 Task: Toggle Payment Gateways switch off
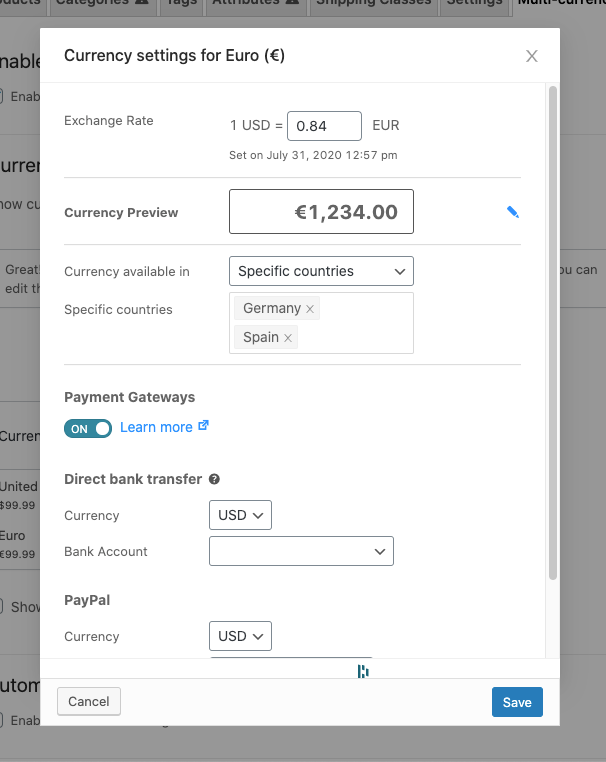(88, 428)
